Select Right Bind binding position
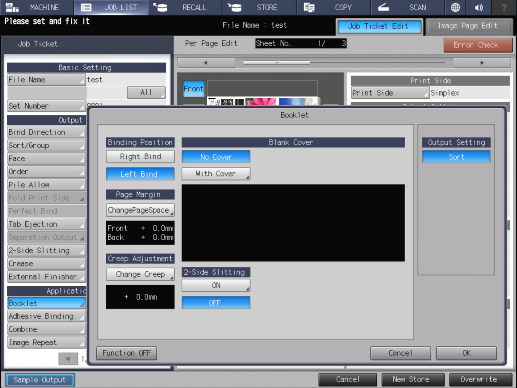The height and width of the screenshot is (388, 517). [x=140, y=156]
